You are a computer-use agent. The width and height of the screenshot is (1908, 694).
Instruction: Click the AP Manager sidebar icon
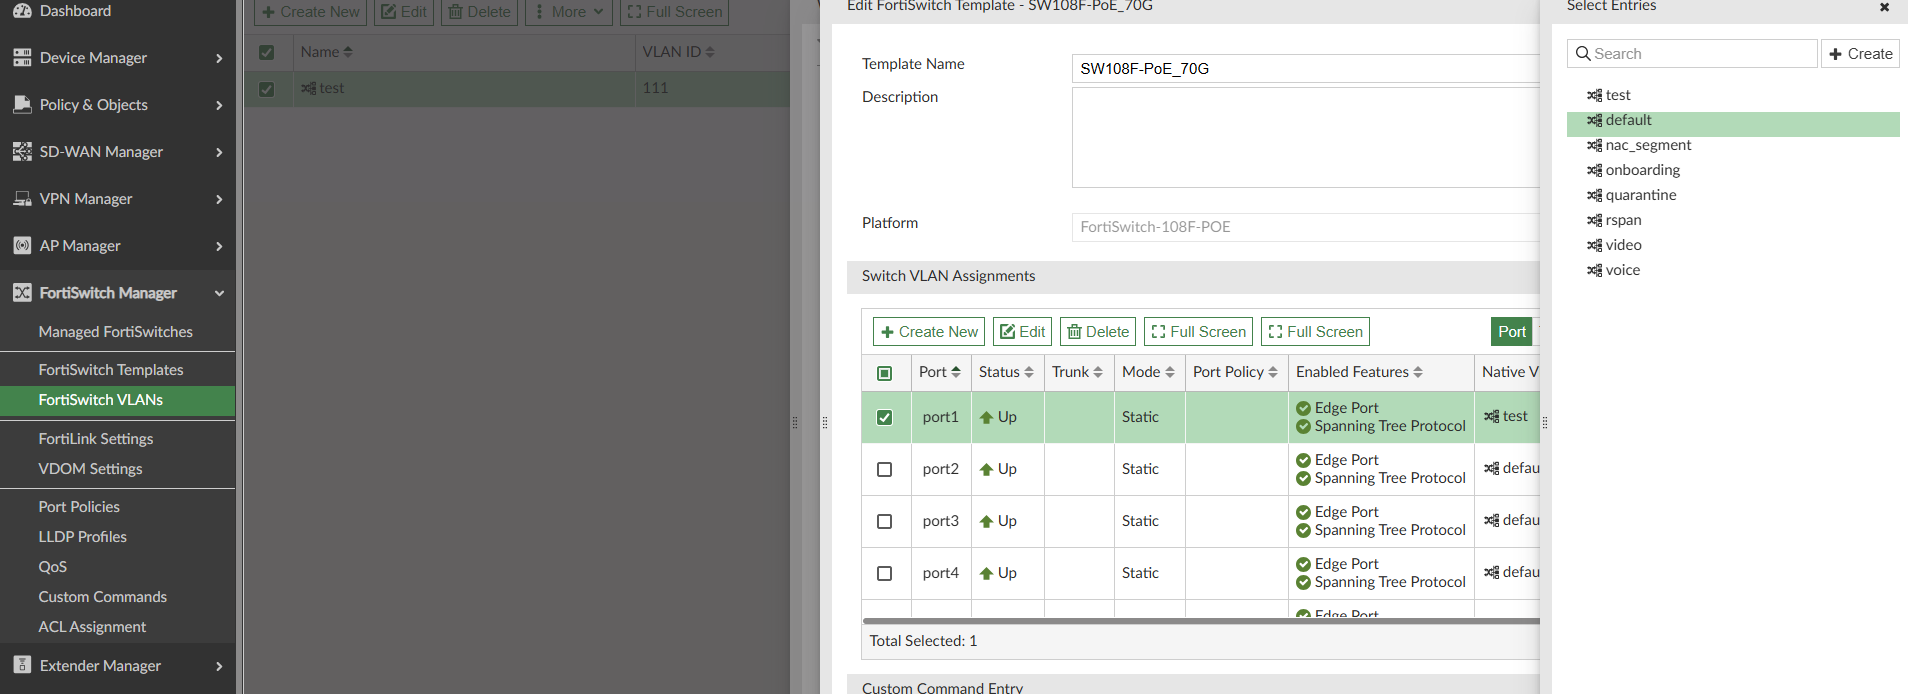(22, 246)
